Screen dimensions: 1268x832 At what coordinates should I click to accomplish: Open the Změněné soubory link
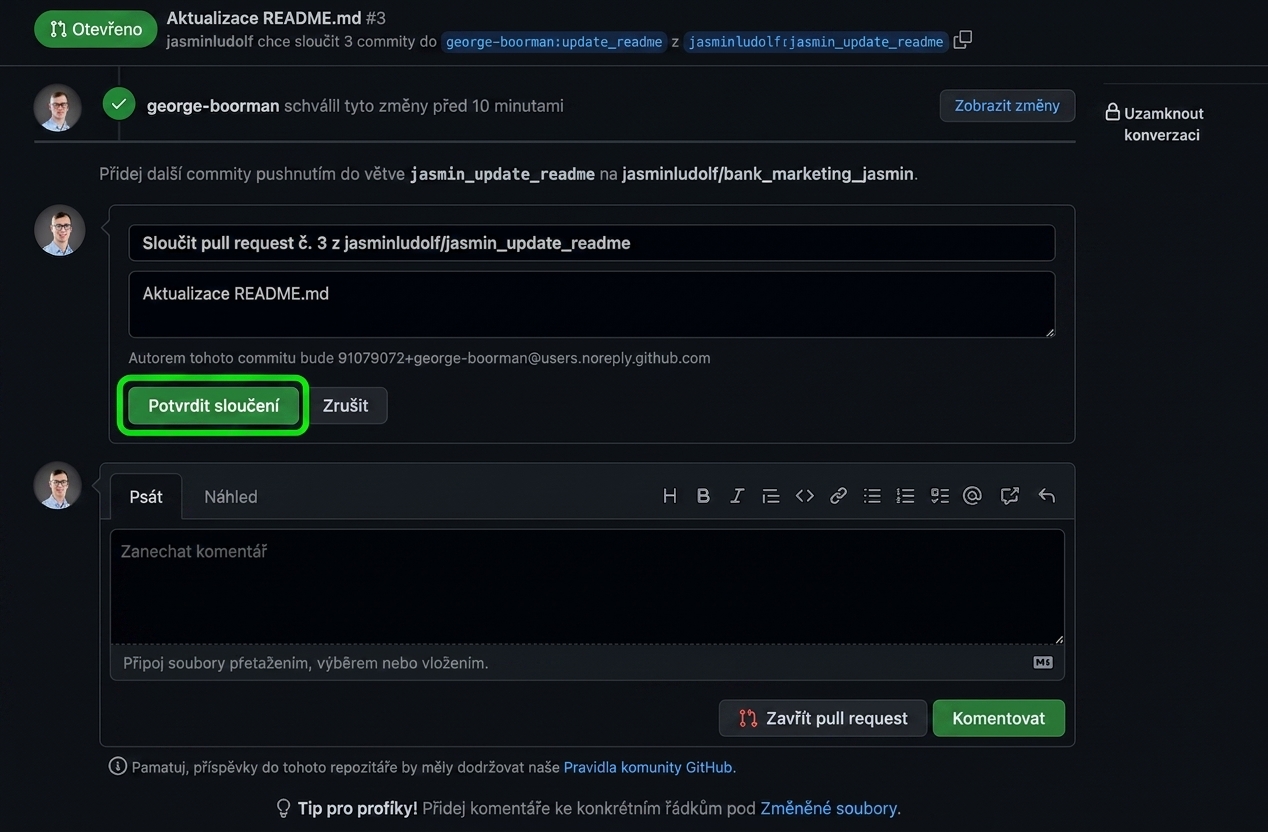[x=831, y=808]
